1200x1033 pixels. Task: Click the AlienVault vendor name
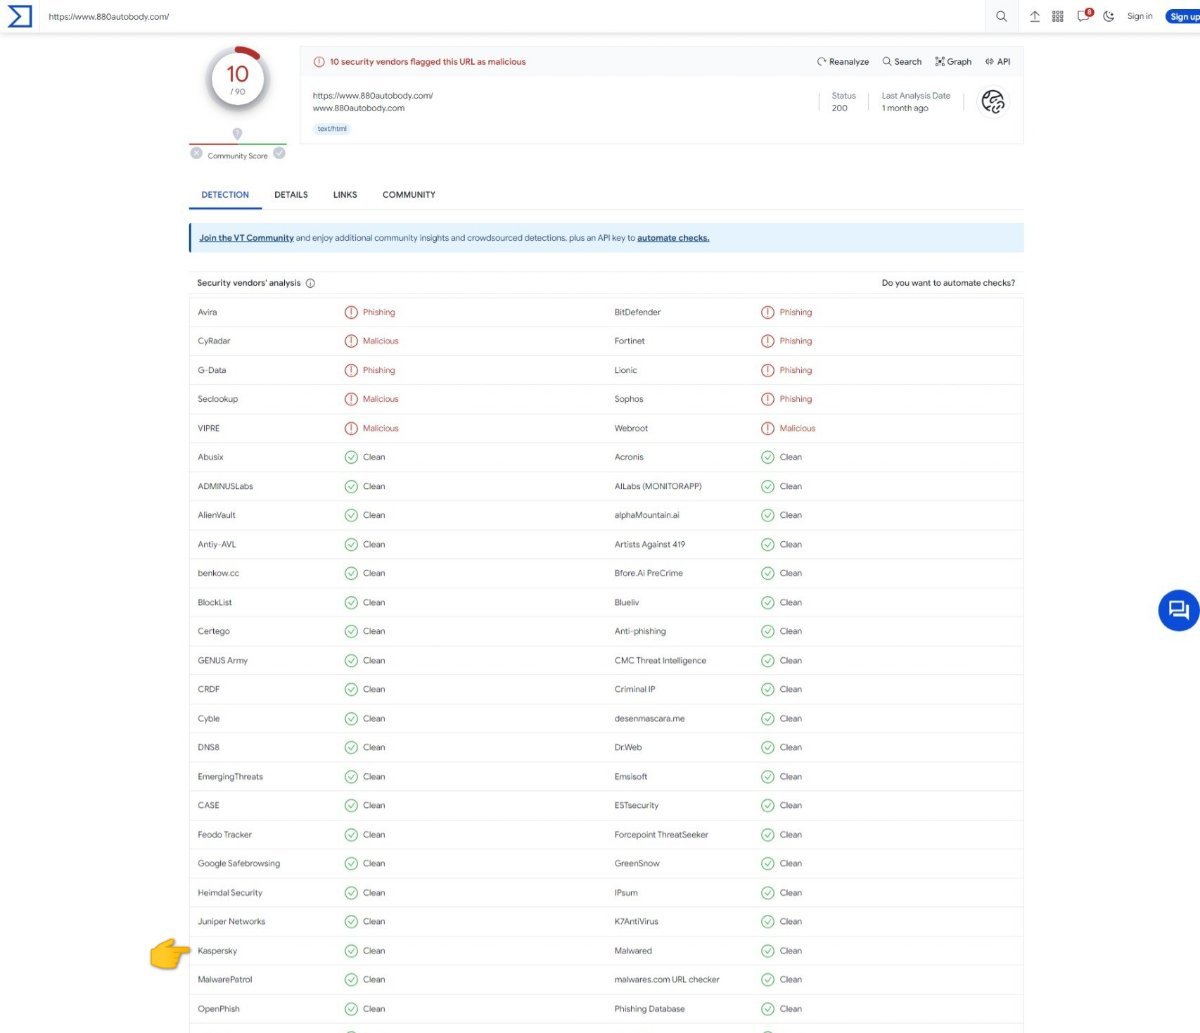click(217, 515)
